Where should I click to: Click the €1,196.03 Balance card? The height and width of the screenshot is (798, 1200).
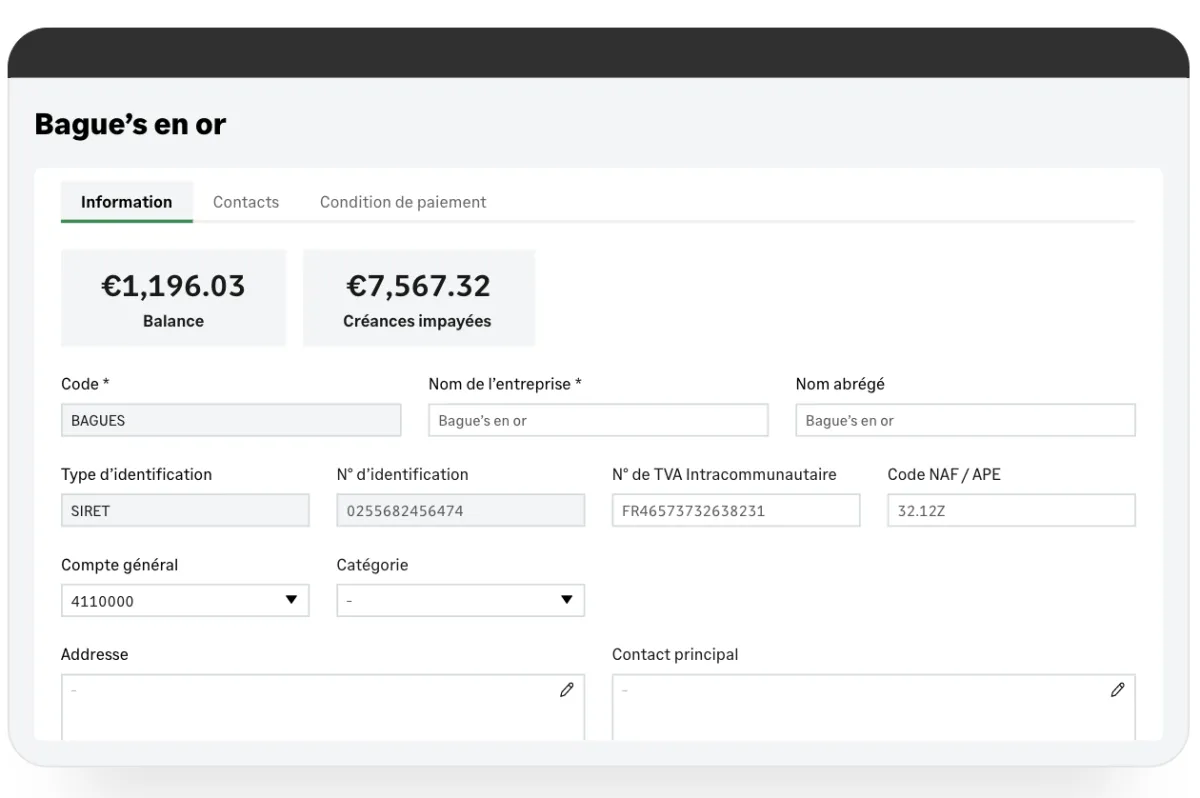[x=173, y=298]
